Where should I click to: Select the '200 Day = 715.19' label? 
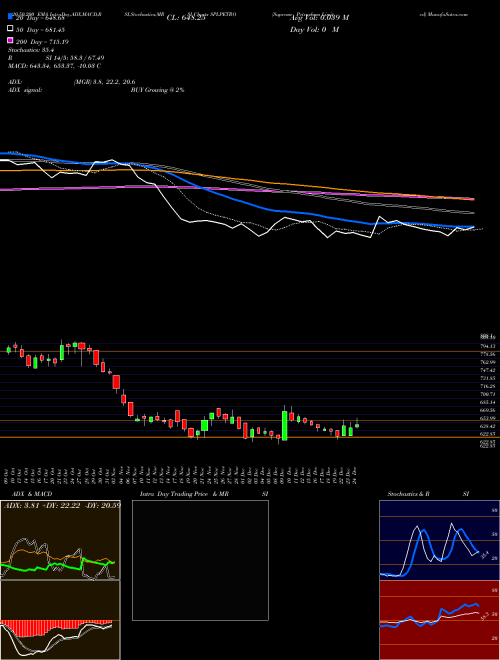click(x=43, y=42)
